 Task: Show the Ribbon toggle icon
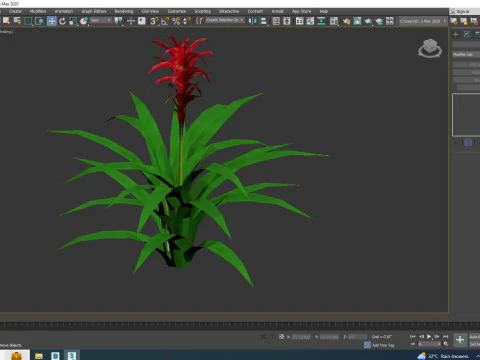tap(299, 21)
